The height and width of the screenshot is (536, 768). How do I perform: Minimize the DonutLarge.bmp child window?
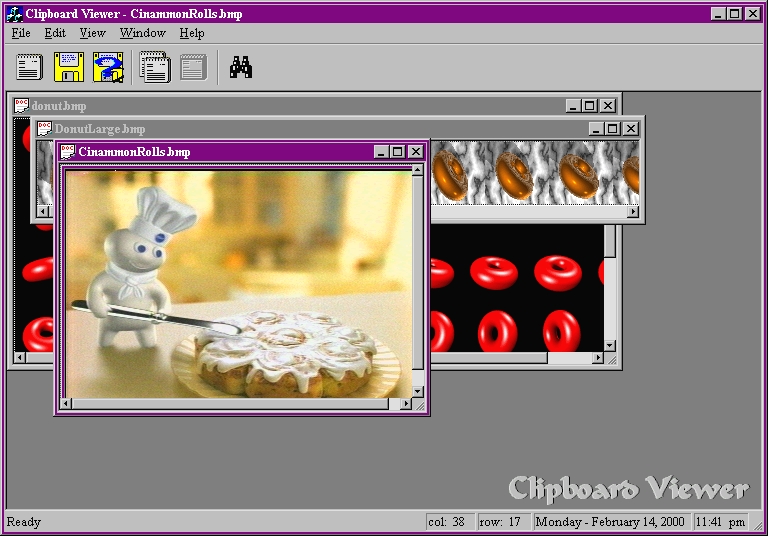(596, 129)
